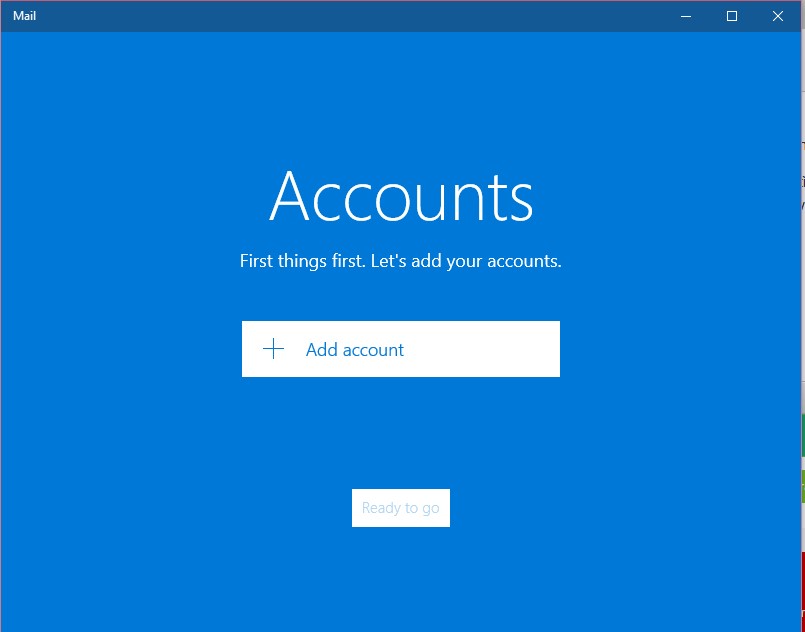Image resolution: width=805 pixels, height=632 pixels.
Task: Click the Add account button
Action: click(400, 349)
